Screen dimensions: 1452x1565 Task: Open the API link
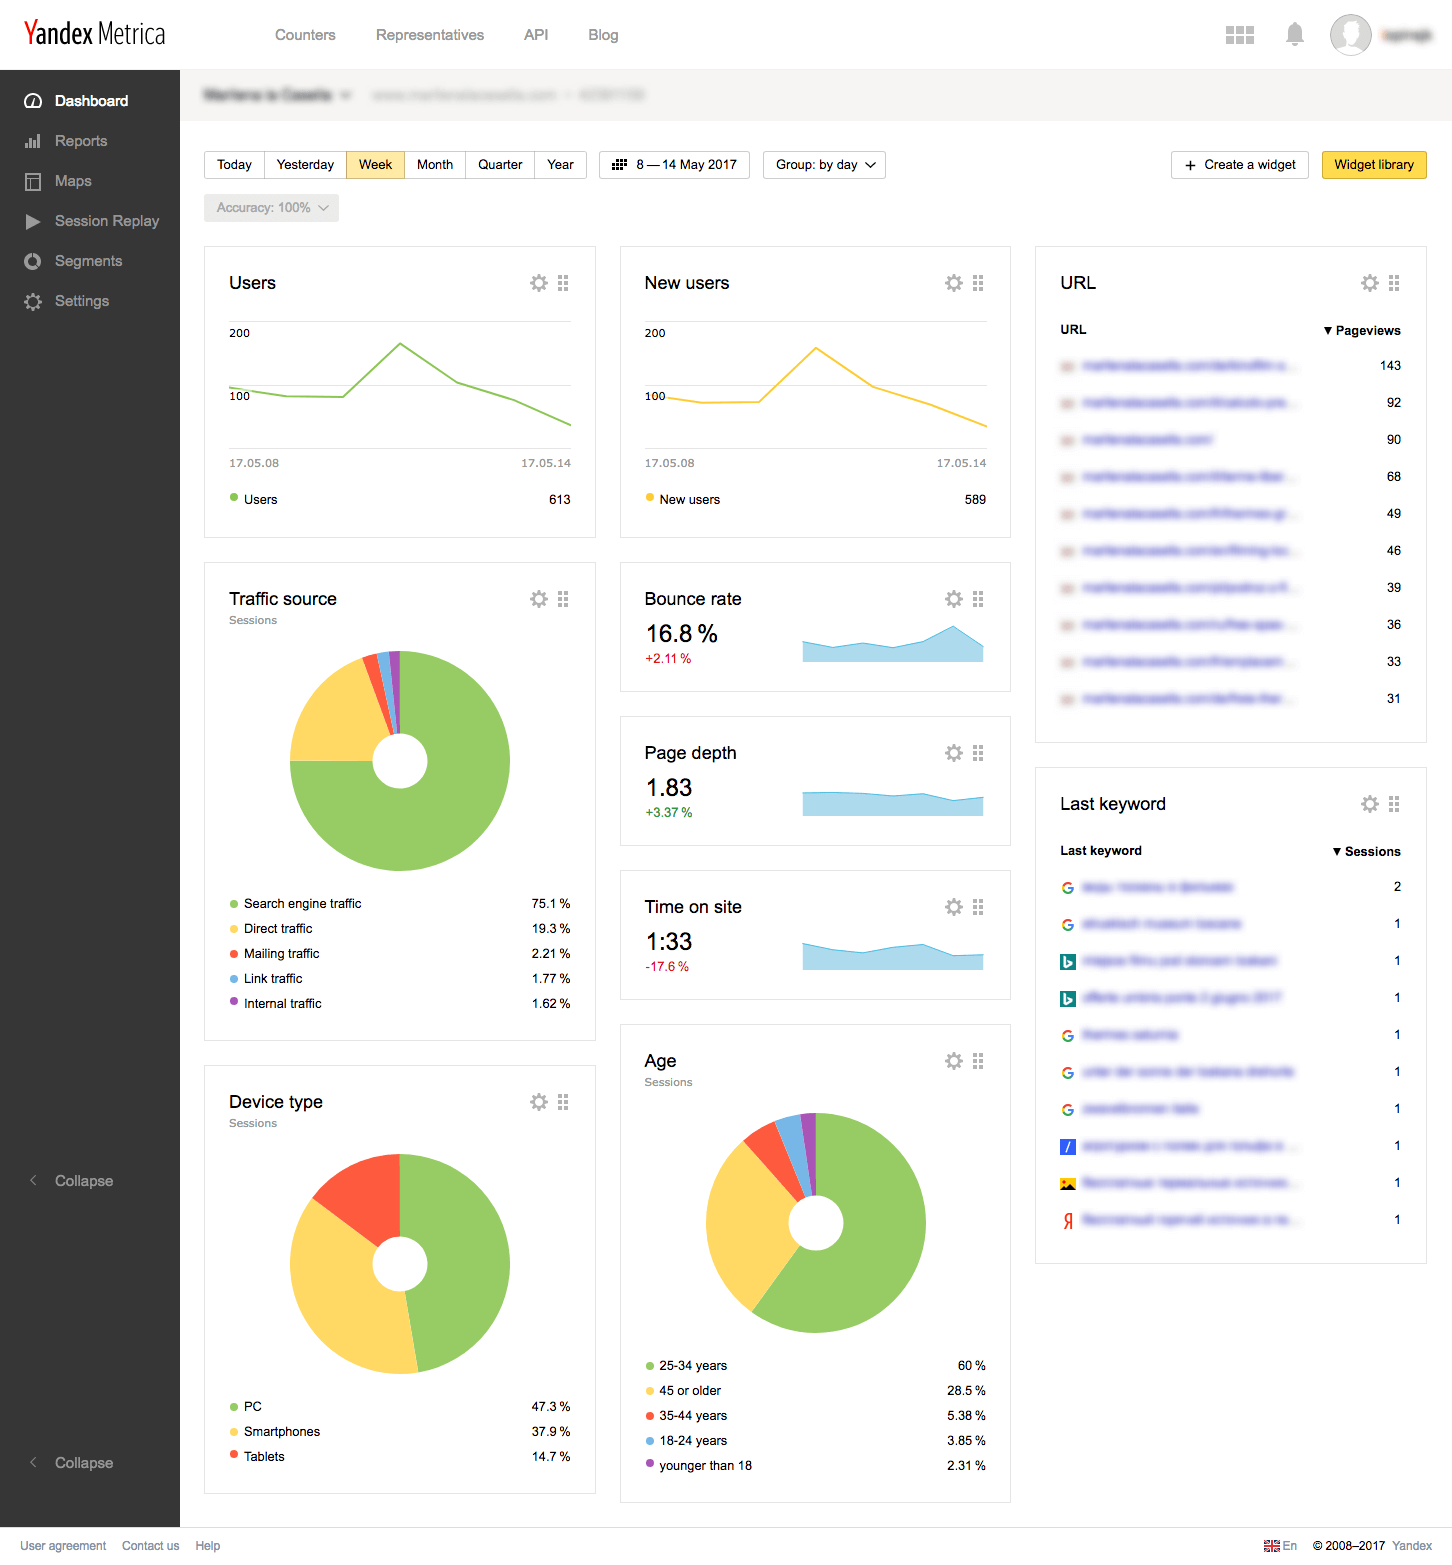tap(536, 35)
